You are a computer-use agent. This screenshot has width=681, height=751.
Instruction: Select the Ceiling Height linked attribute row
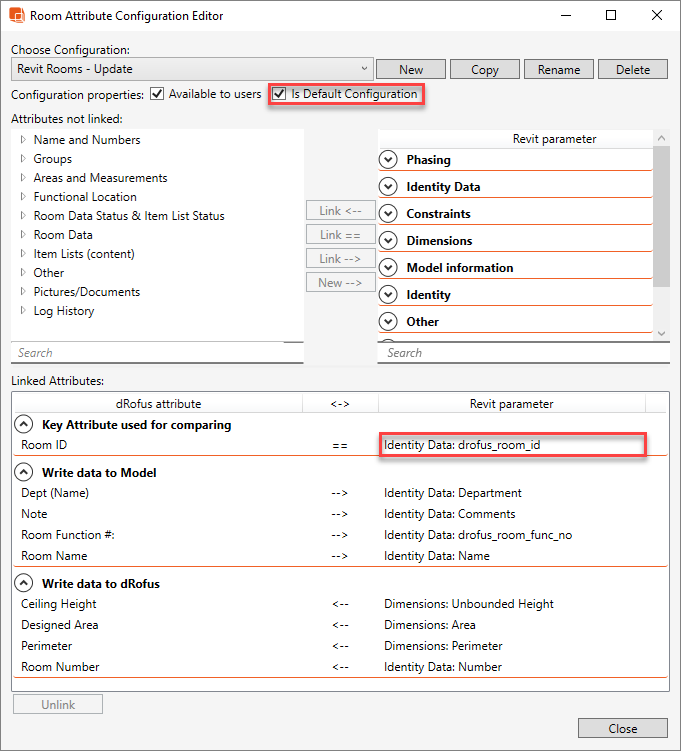coord(59,604)
